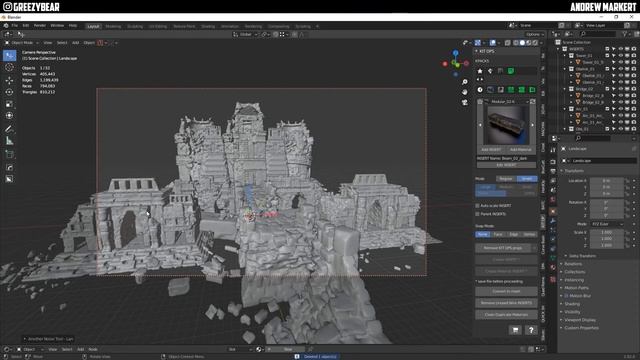
Task: Show previous INSERT thumbnail with left arrow
Action: [480, 125]
